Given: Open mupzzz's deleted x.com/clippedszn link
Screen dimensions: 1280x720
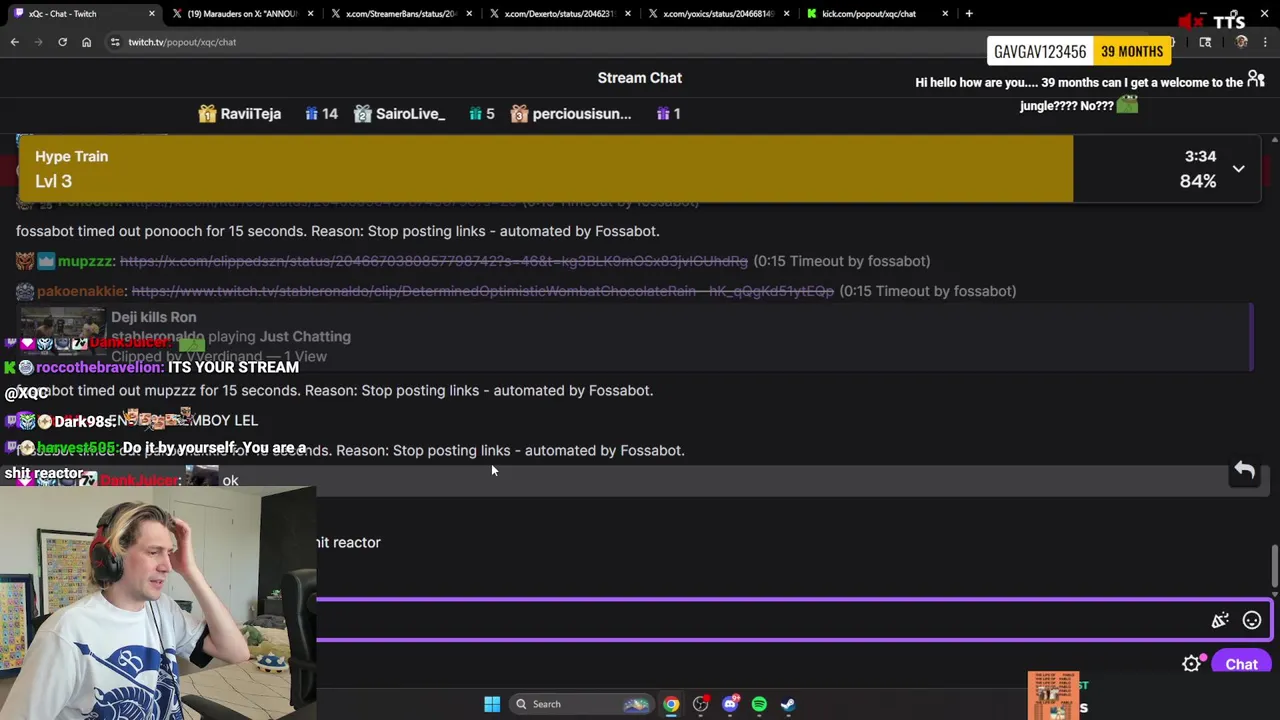Looking at the screenshot, I should [433, 261].
